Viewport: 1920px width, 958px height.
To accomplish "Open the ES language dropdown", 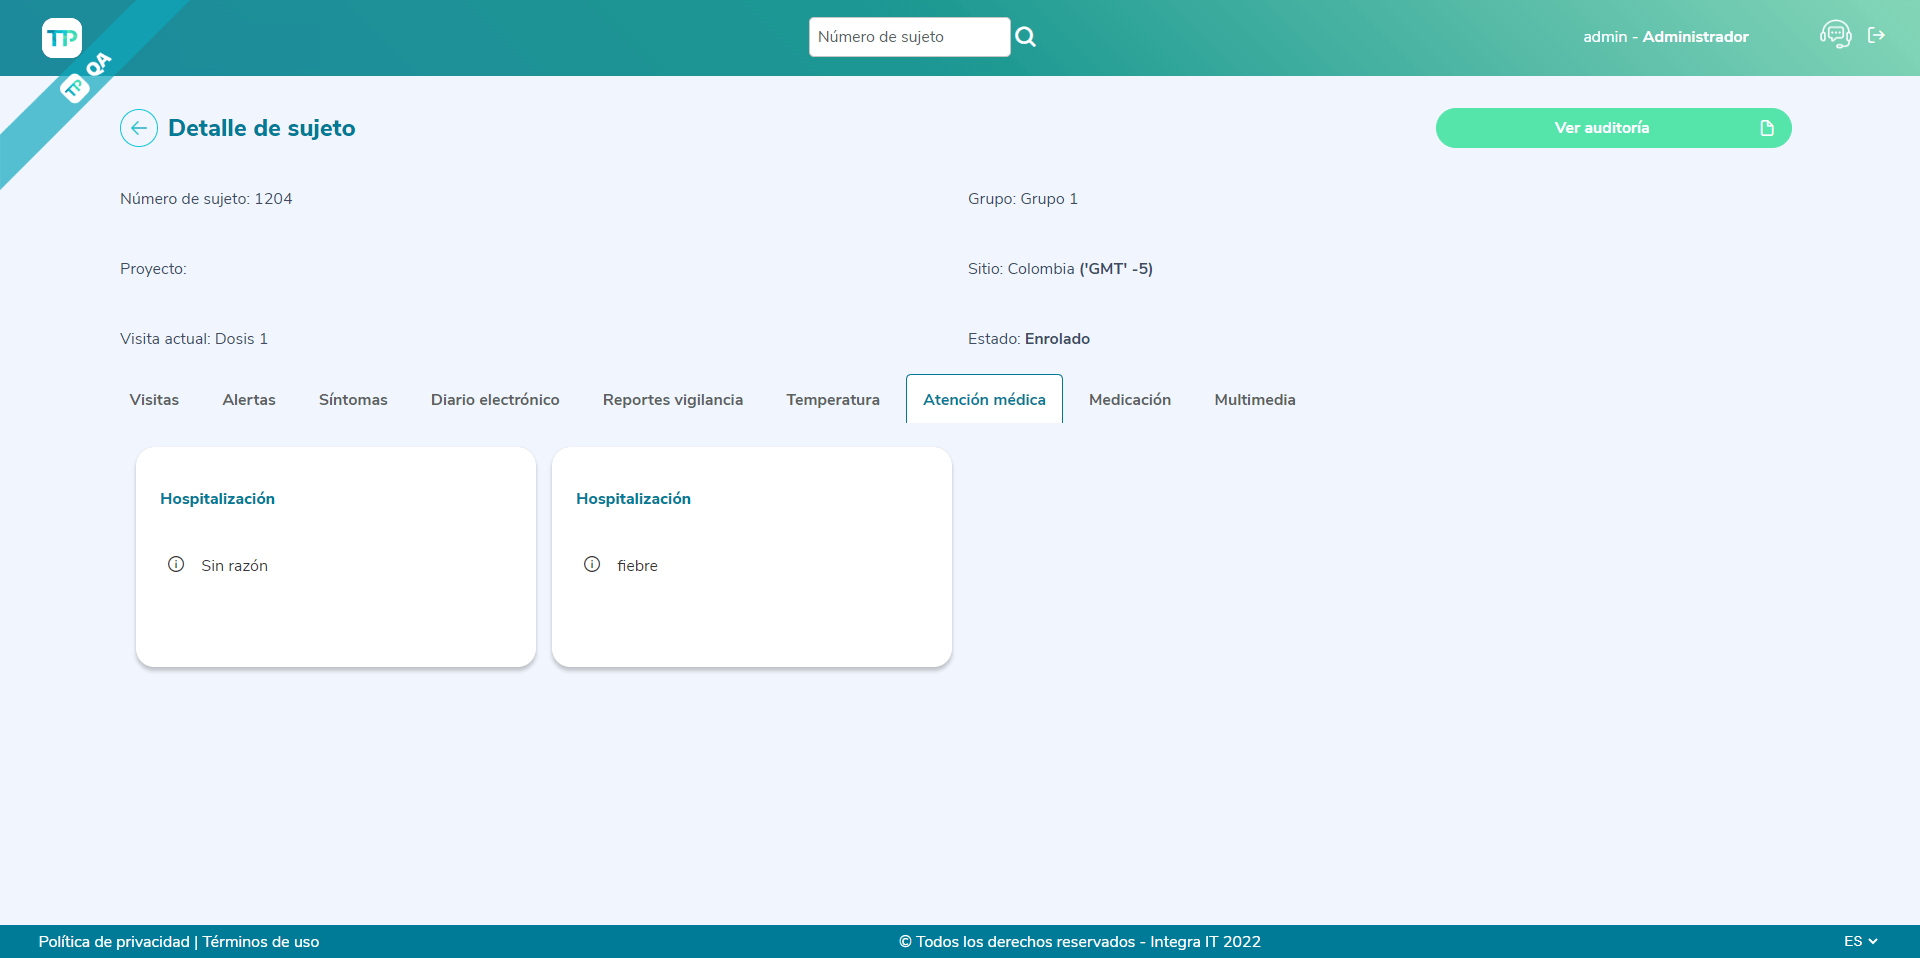I will pyautogui.click(x=1861, y=941).
